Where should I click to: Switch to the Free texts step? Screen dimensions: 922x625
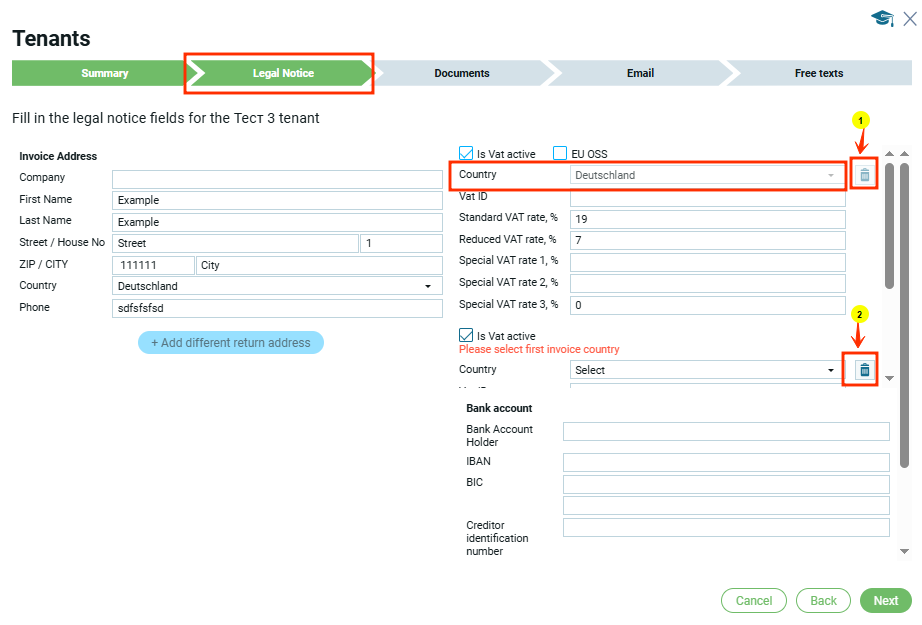818,73
